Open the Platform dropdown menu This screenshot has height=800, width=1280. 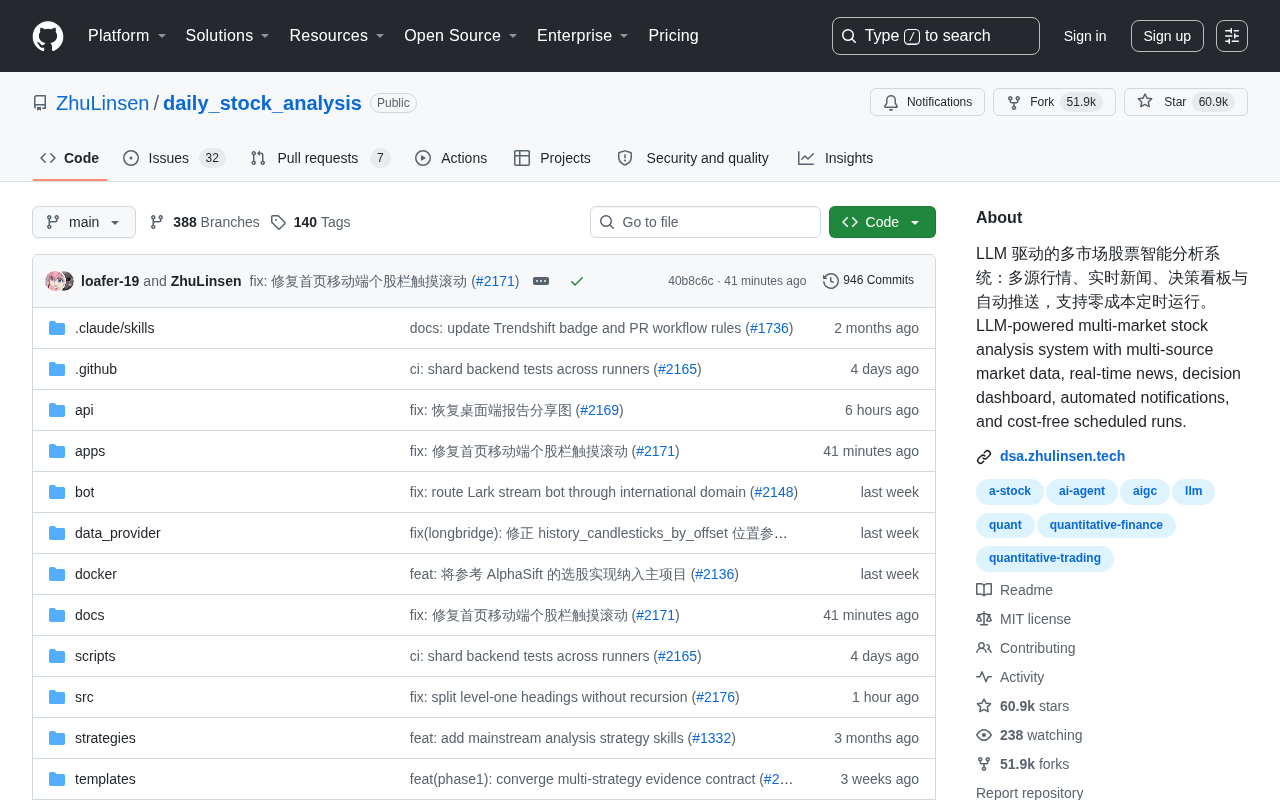[x=127, y=36]
